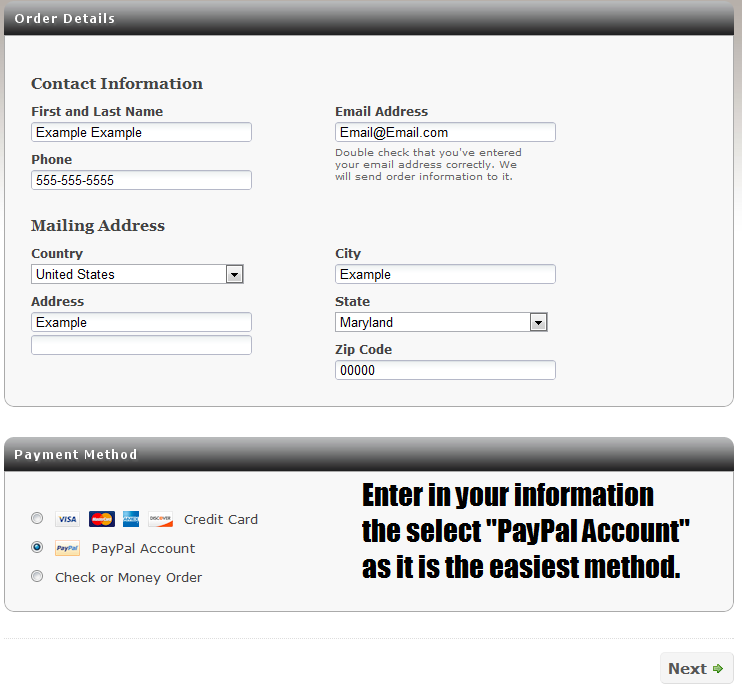
Task: Click the First and Last Name field
Action: (141, 132)
